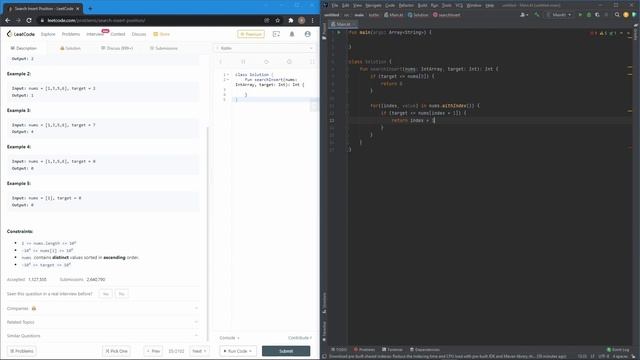Bookmark this page with the star icon
Viewport: 640px width, 360px height.
click(278, 20)
